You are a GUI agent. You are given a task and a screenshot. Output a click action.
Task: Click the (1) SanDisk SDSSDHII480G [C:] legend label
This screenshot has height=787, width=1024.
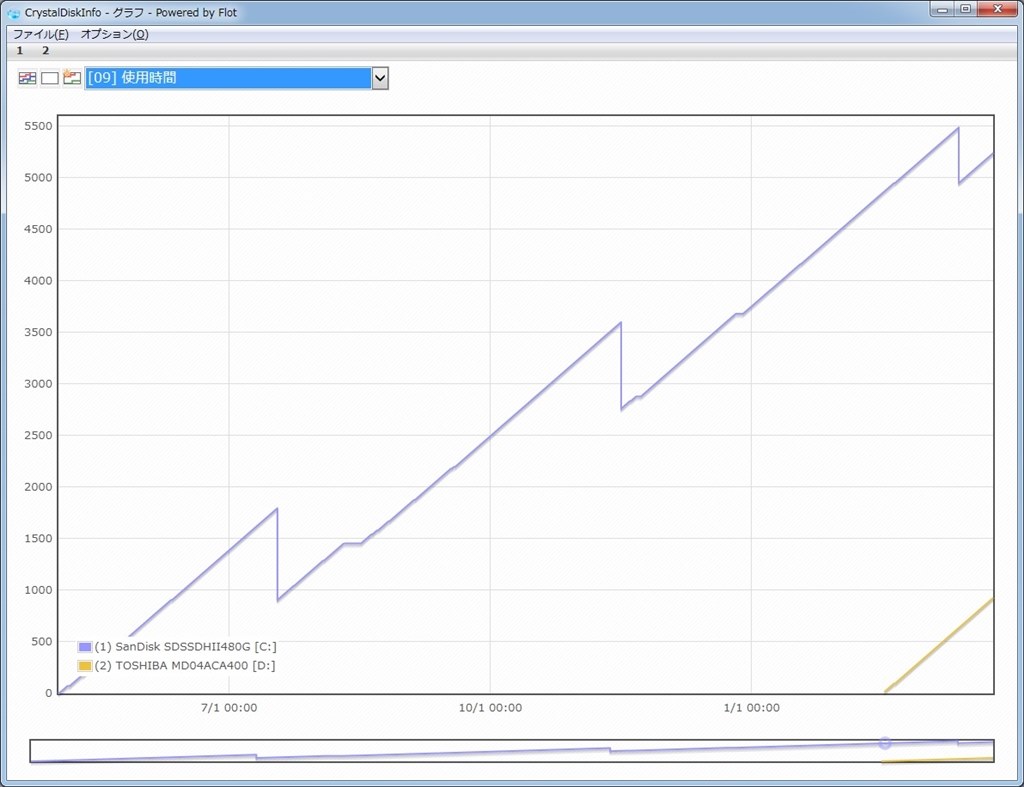pos(185,647)
